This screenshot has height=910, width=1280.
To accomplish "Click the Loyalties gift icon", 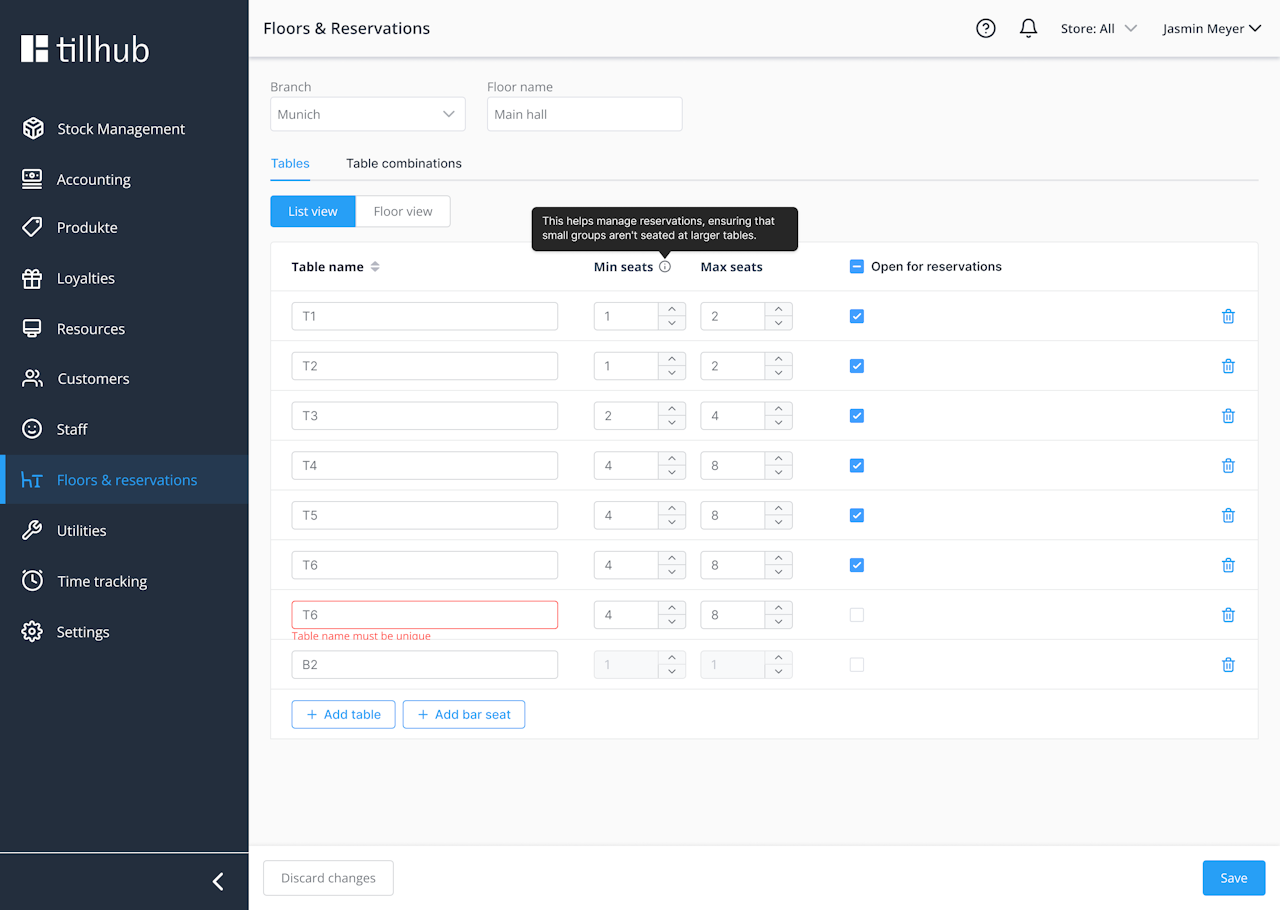I will [33, 278].
